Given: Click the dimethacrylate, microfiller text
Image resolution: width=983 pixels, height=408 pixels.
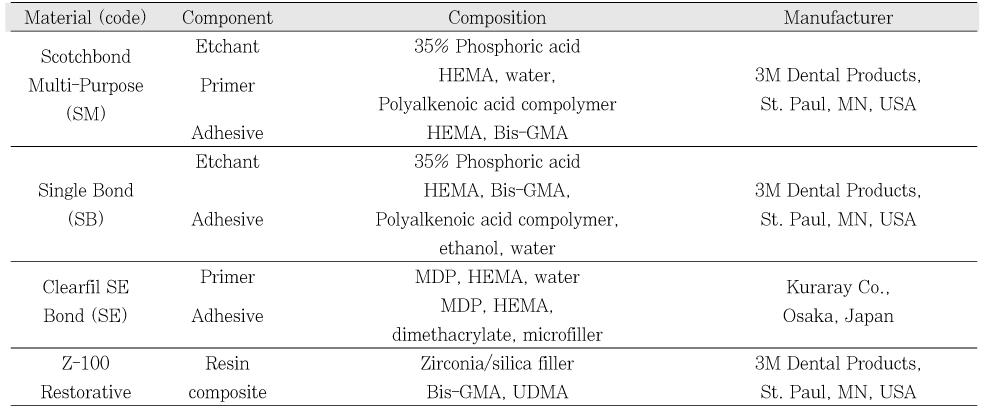Looking at the screenshot, I should click(x=497, y=335).
